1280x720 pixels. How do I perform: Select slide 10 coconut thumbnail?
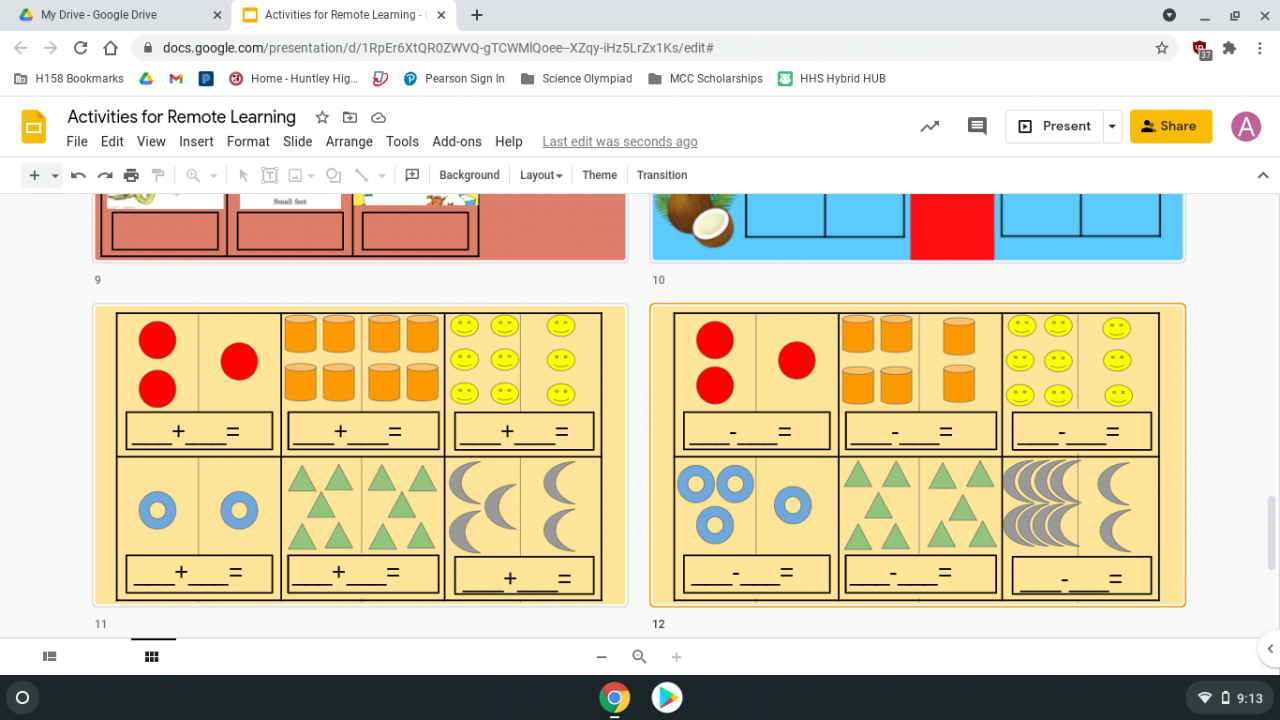tap(918, 227)
